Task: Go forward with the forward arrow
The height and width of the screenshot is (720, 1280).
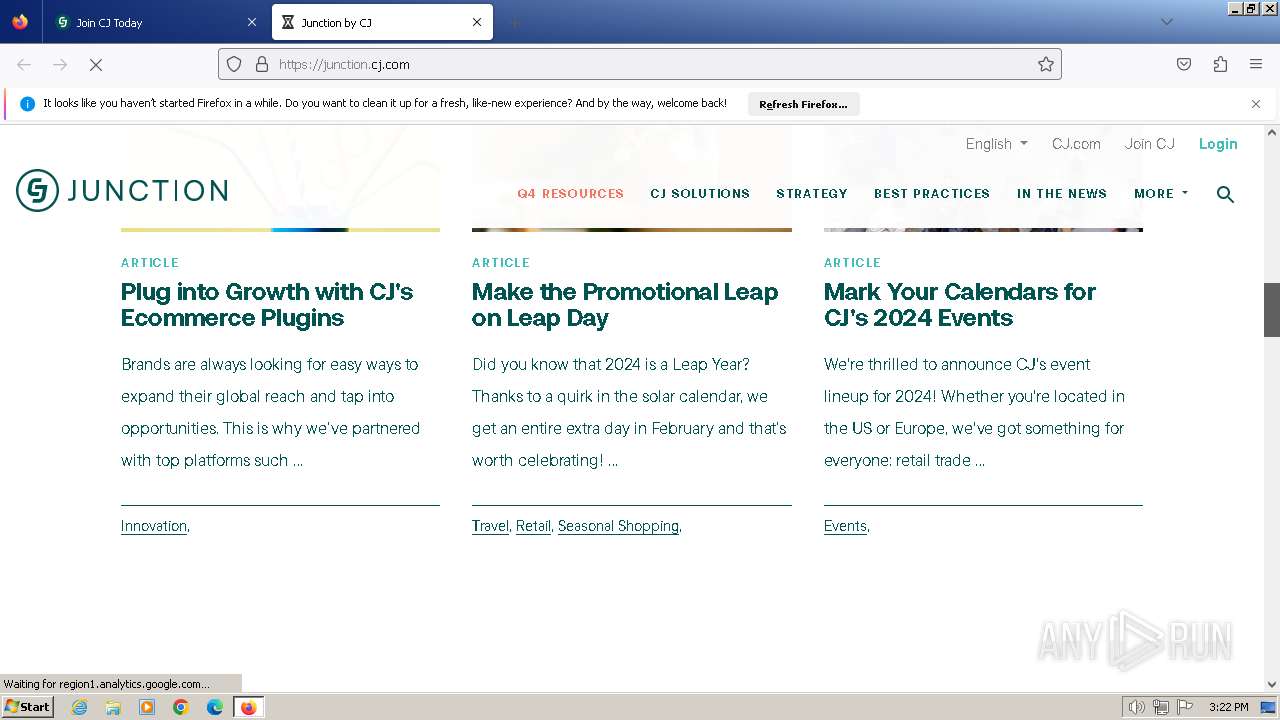Action: click(x=60, y=64)
